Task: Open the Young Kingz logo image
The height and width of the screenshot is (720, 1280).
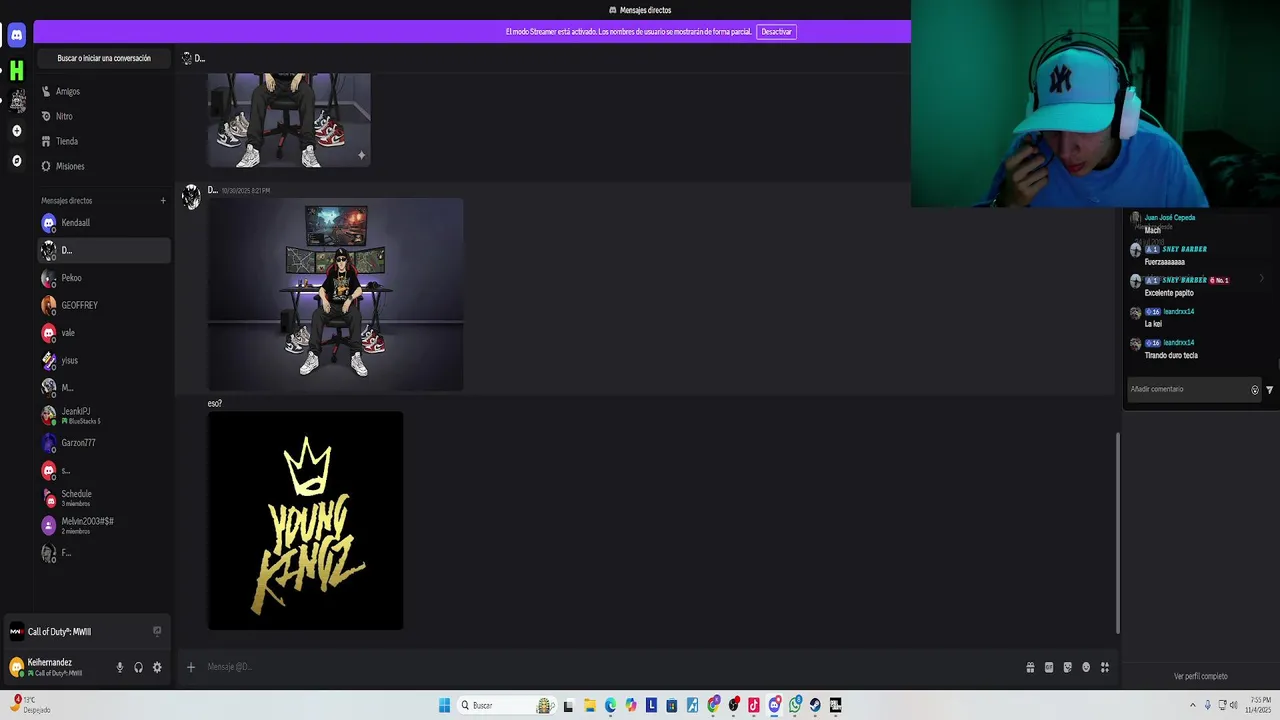Action: [305, 521]
